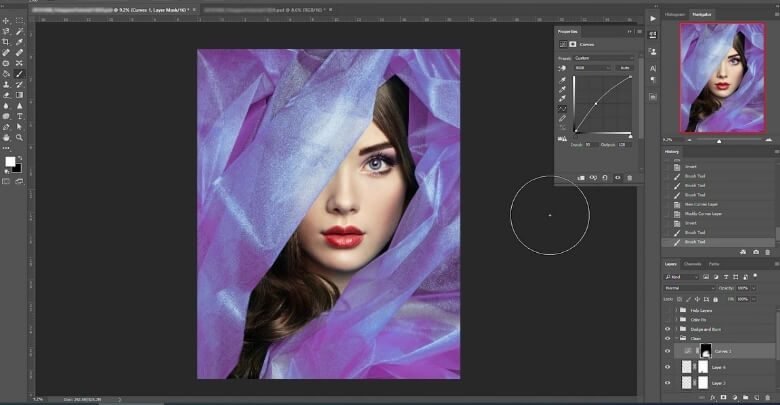
Task: Click the white foreground color swatch
Action: pos(9,162)
